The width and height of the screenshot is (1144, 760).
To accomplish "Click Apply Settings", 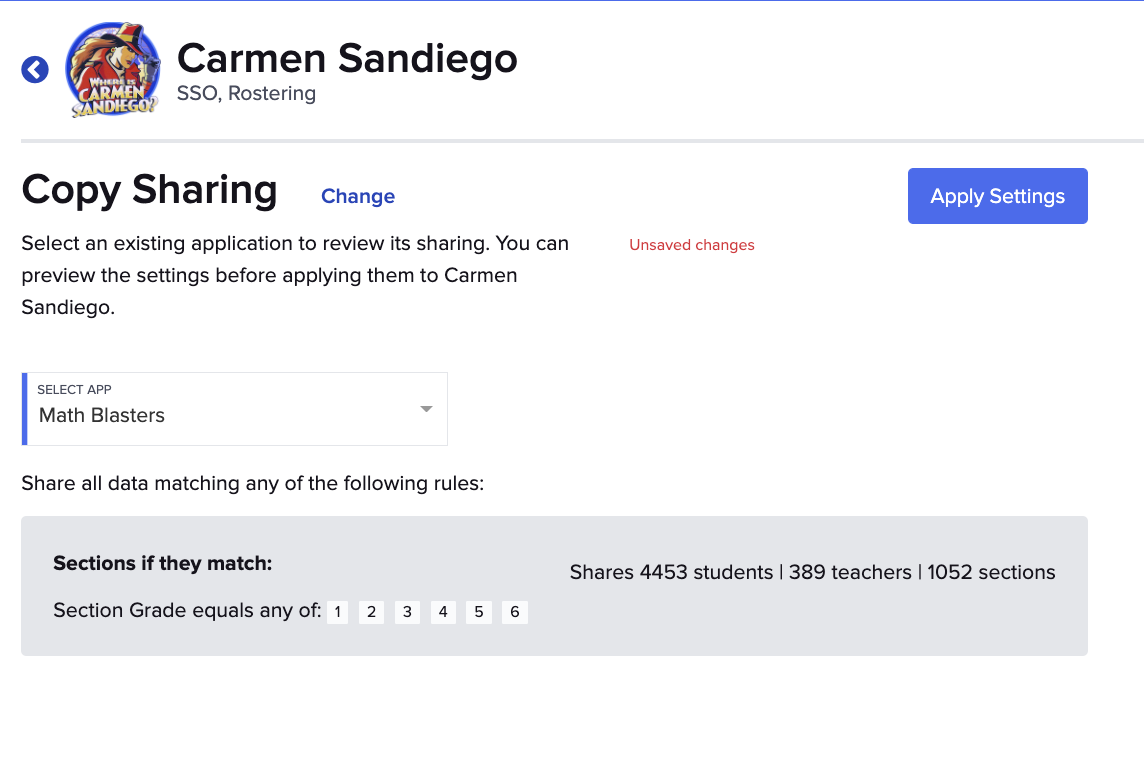I will 997,196.
